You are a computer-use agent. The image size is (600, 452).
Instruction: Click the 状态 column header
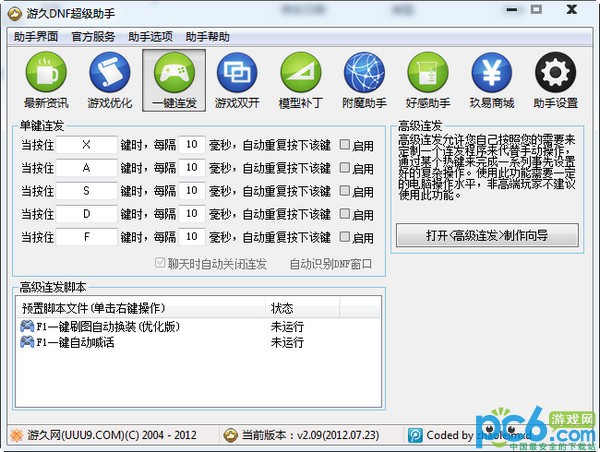coord(302,308)
